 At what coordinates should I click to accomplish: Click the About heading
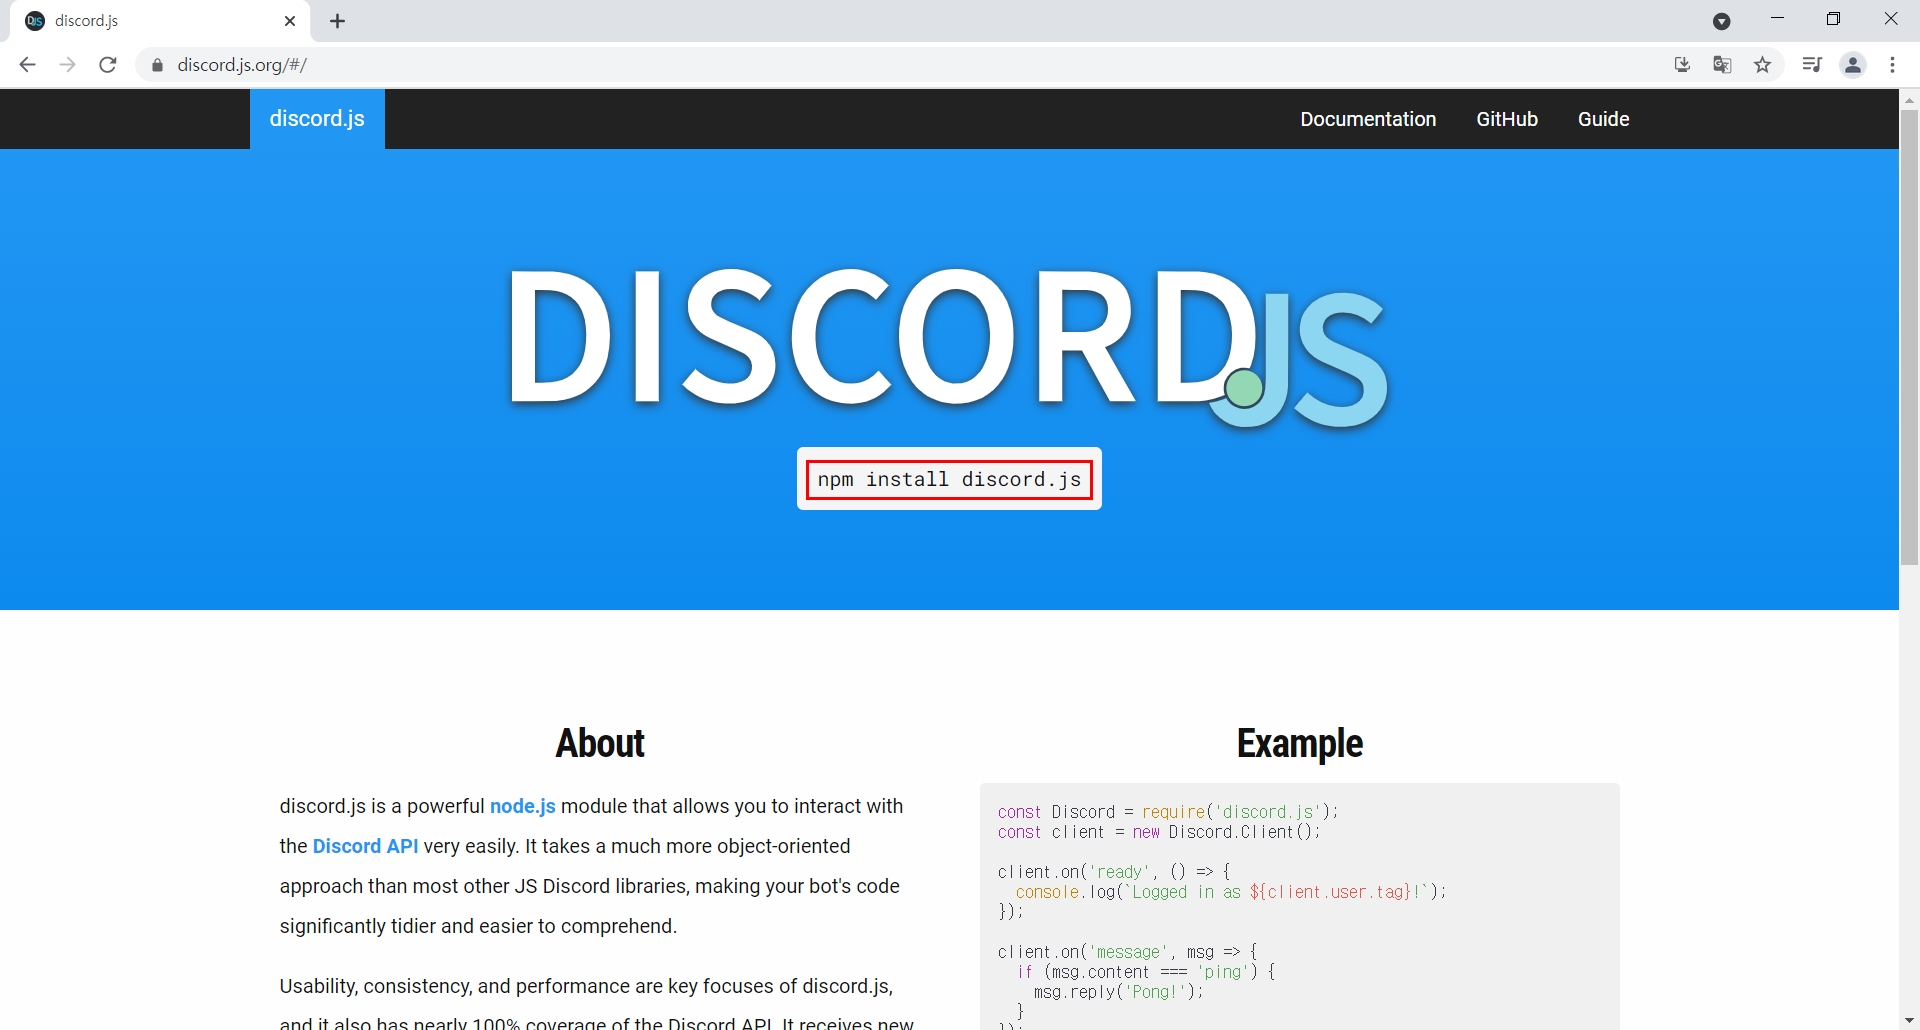click(600, 743)
